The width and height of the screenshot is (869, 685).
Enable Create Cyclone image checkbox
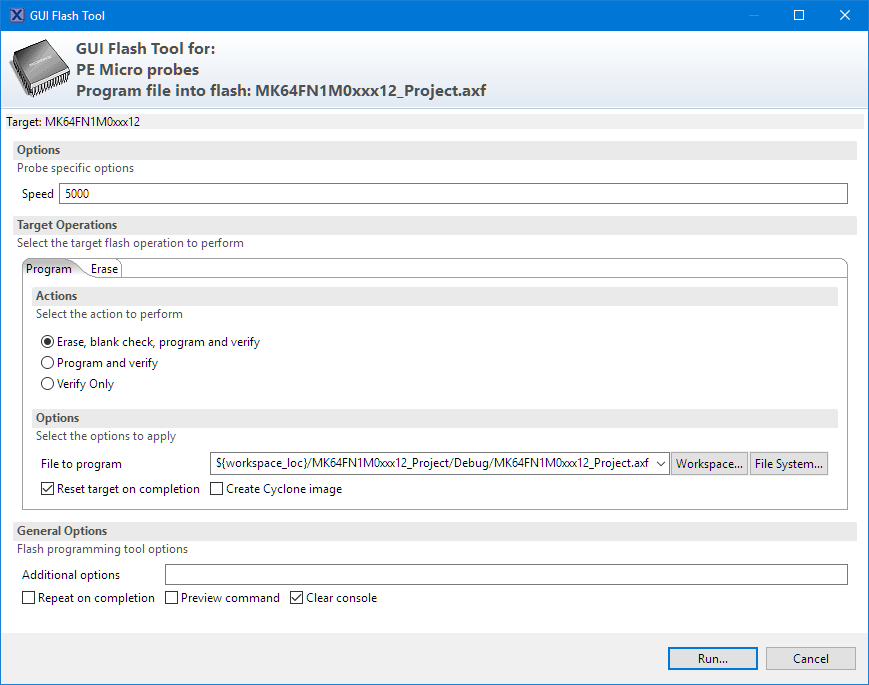click(x=217, y=489)
